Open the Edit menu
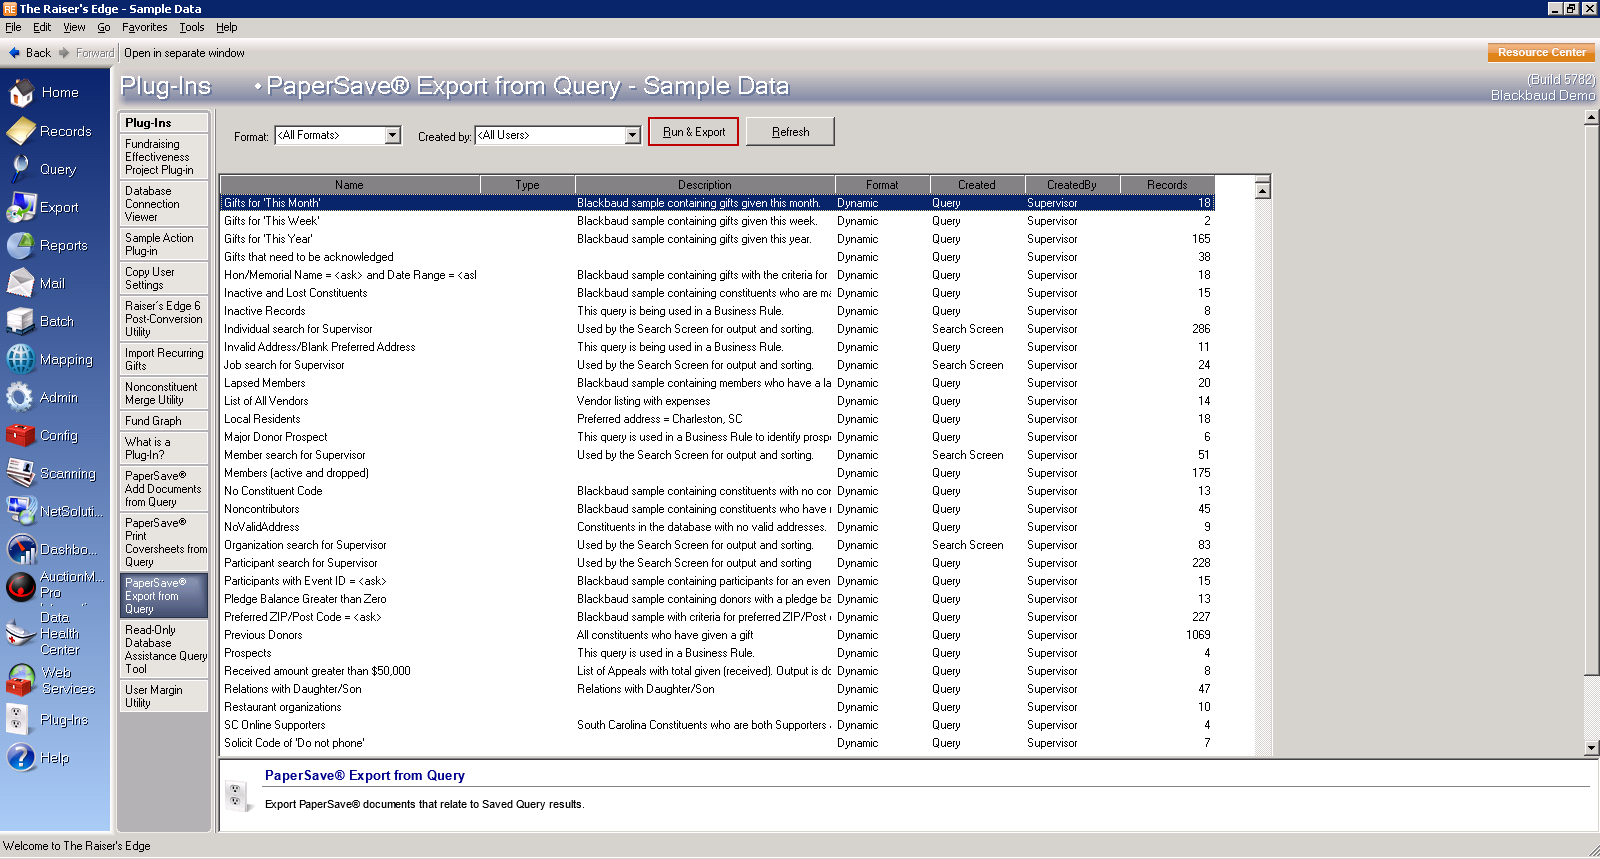The image size is (1600, 859). [x=42, y=27]
